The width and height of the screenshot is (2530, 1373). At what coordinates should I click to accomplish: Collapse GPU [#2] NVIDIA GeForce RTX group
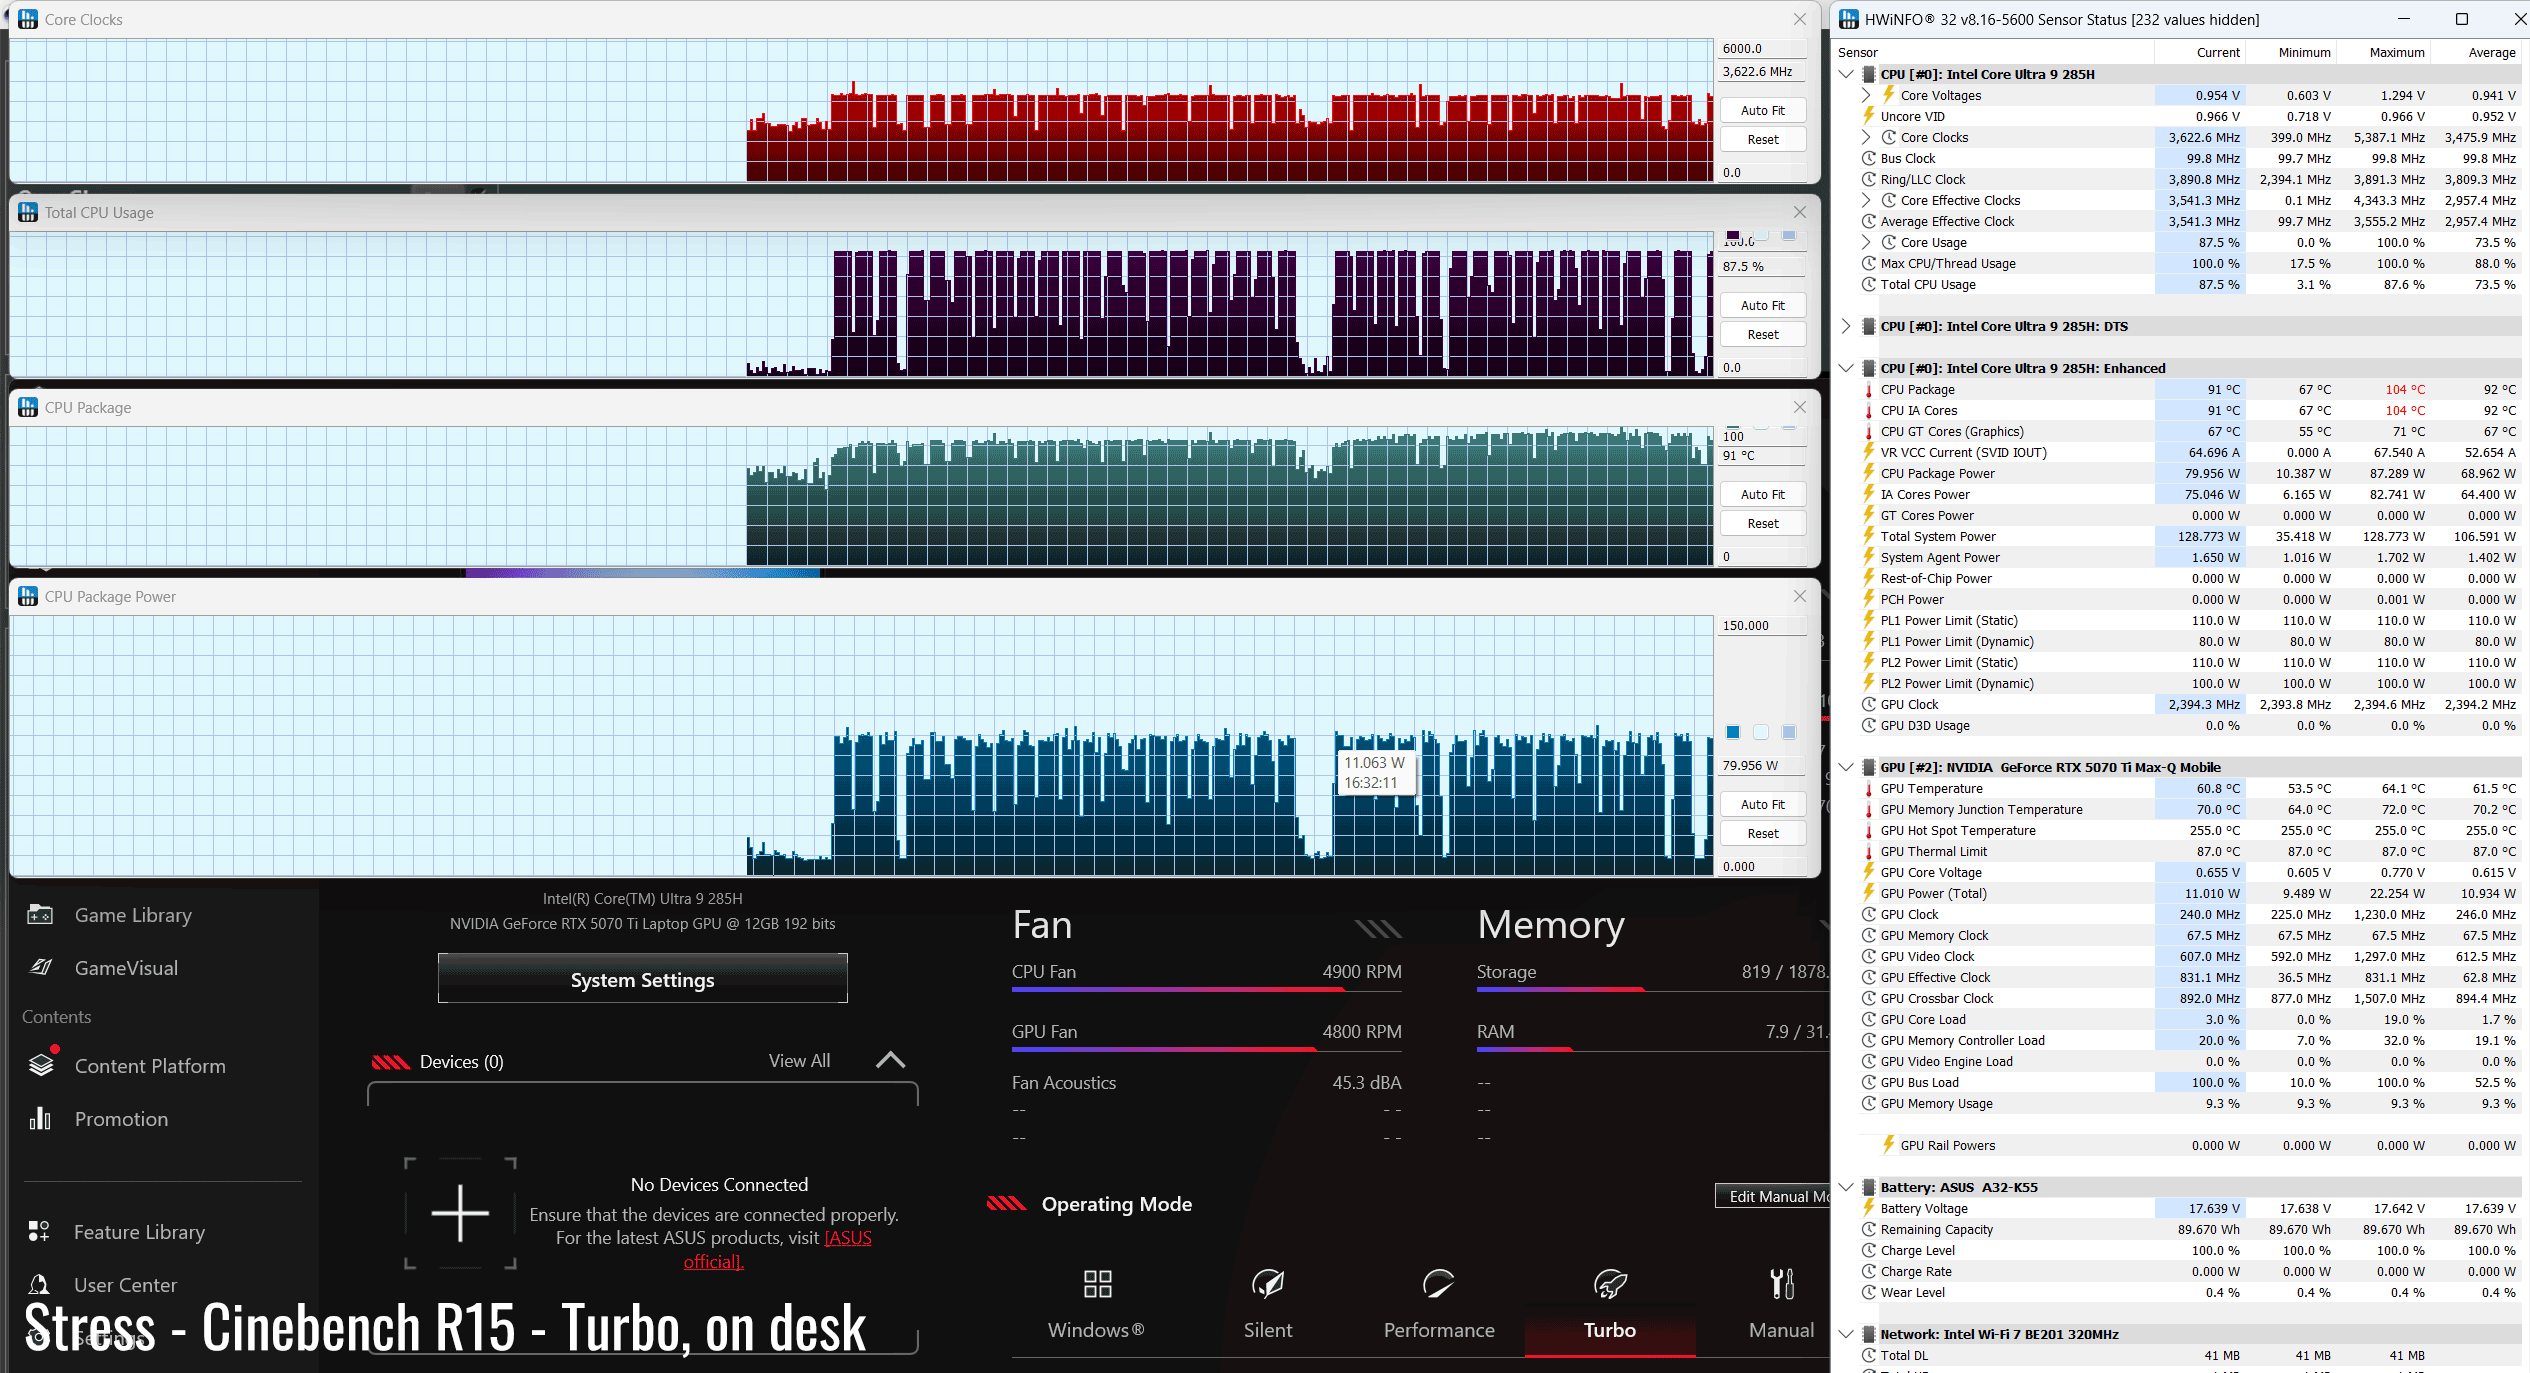(x=1846, y=767)
